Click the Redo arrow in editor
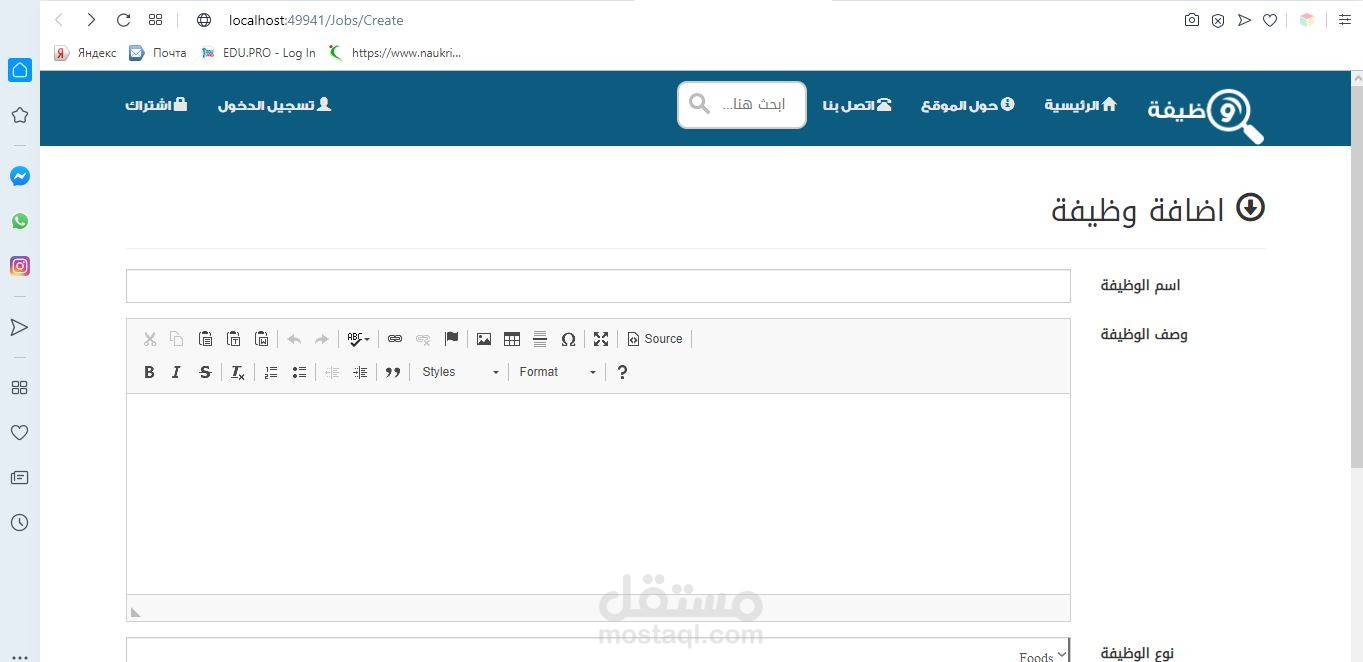The image size is (1363, 662). (322, 339)
